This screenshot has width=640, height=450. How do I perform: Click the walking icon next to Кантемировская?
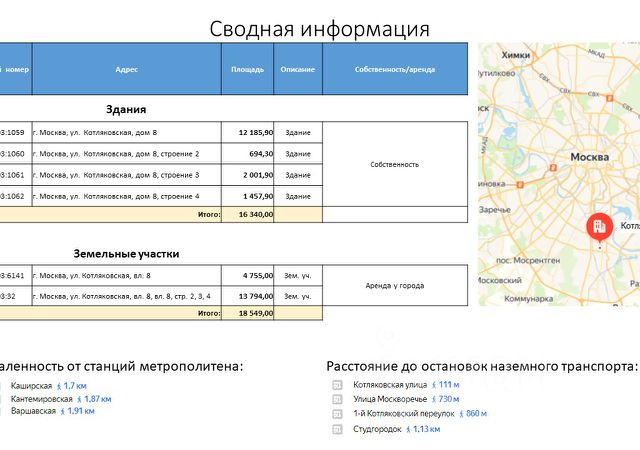79,399
